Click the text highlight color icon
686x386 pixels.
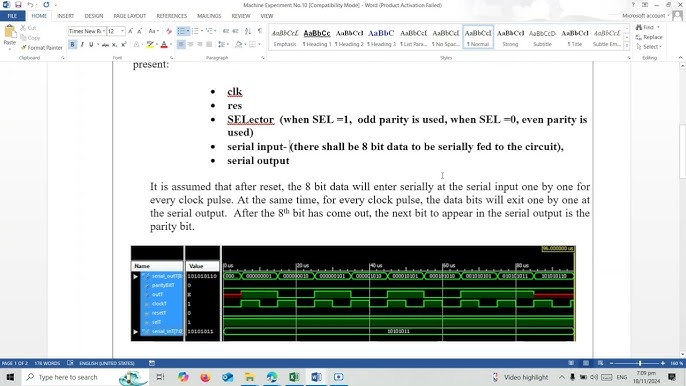tap(150, 44)
